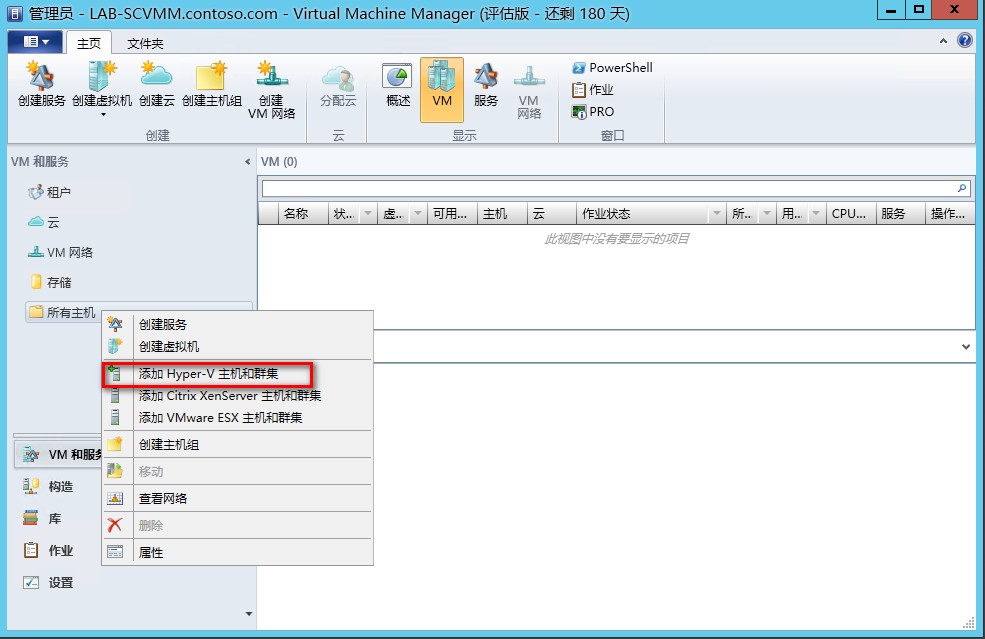Click the workspace pane options arrow
Viewport: 985px width, 639px height.
(249, 614)
